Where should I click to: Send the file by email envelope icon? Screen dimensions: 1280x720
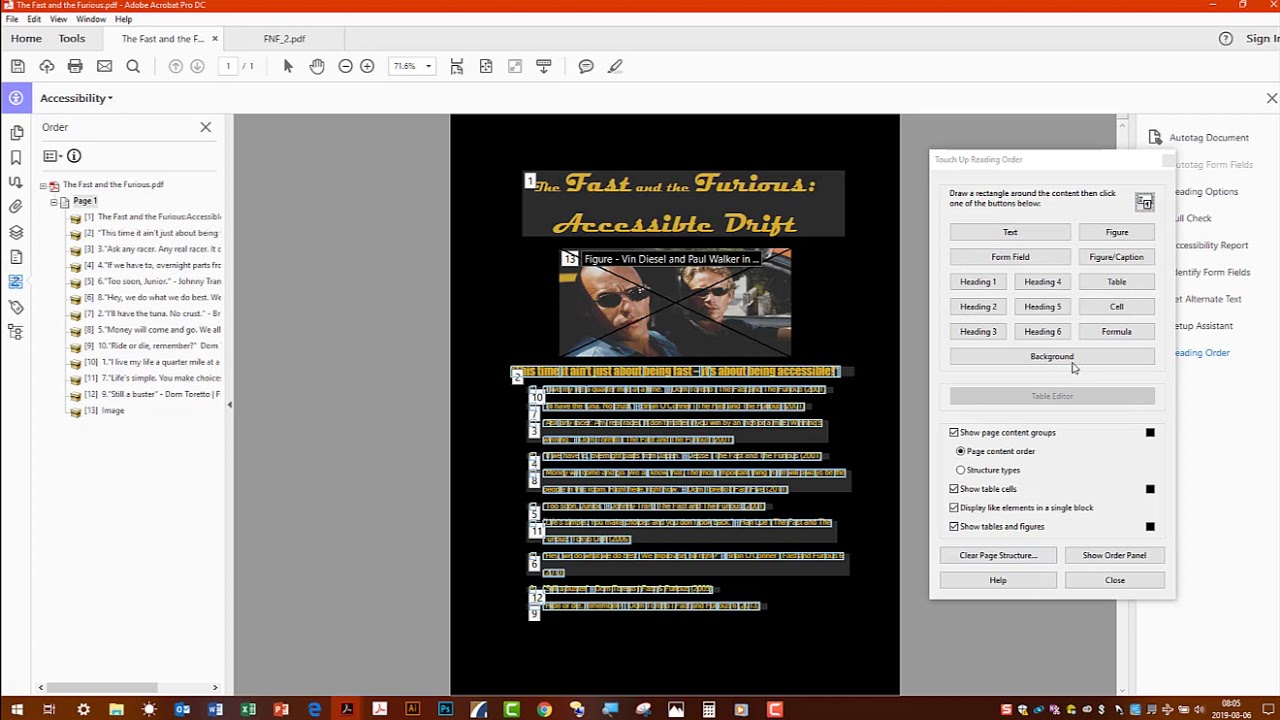(x=104, y=66)
